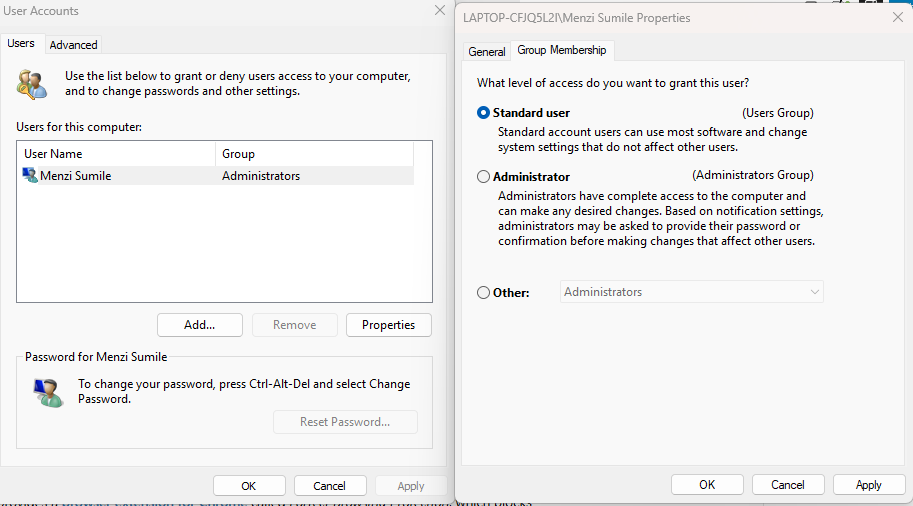The height and width of the screenshot is (506, 913).
Task: Select the Group Membership tab
Action: coord(562,50)
